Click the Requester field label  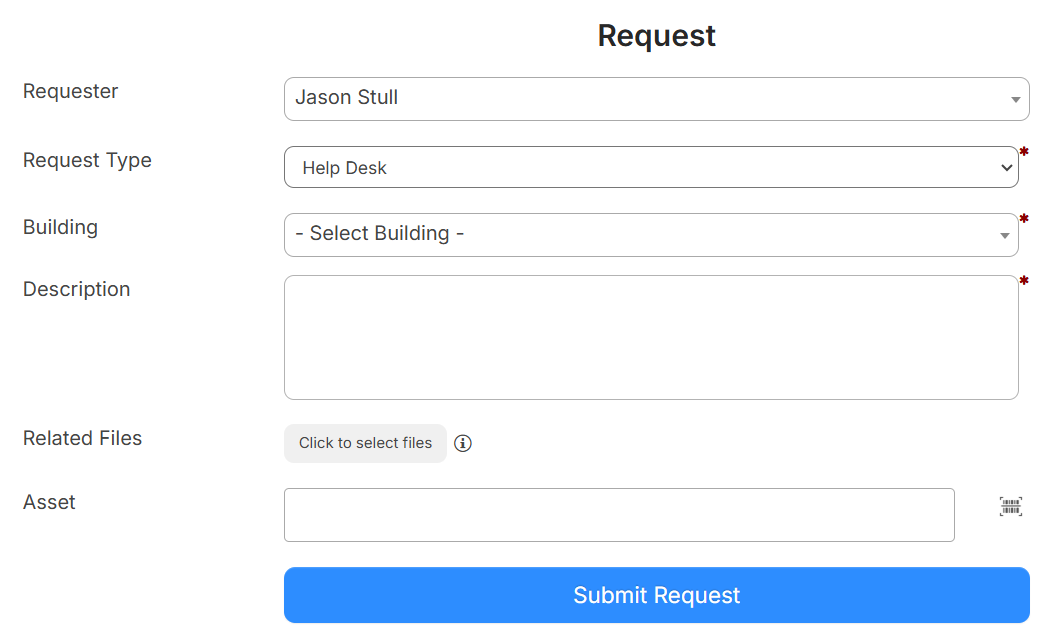click(x=70, y=91)
